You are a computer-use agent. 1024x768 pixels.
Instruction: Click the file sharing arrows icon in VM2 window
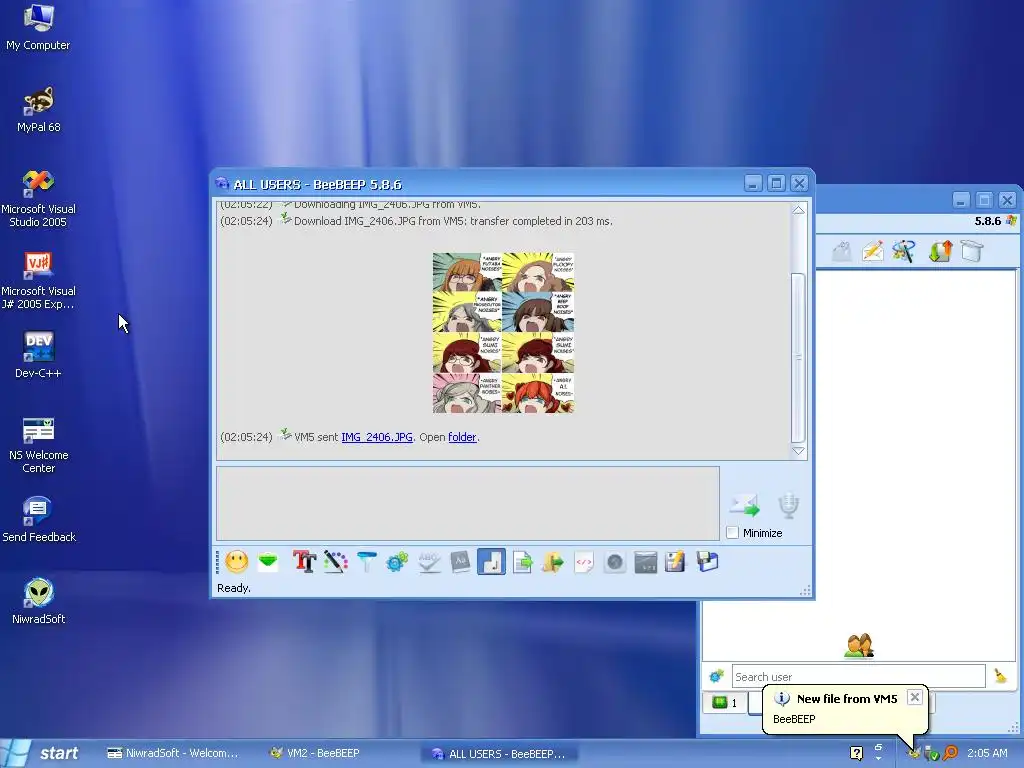pyautogui.click(x=940, y=251)
